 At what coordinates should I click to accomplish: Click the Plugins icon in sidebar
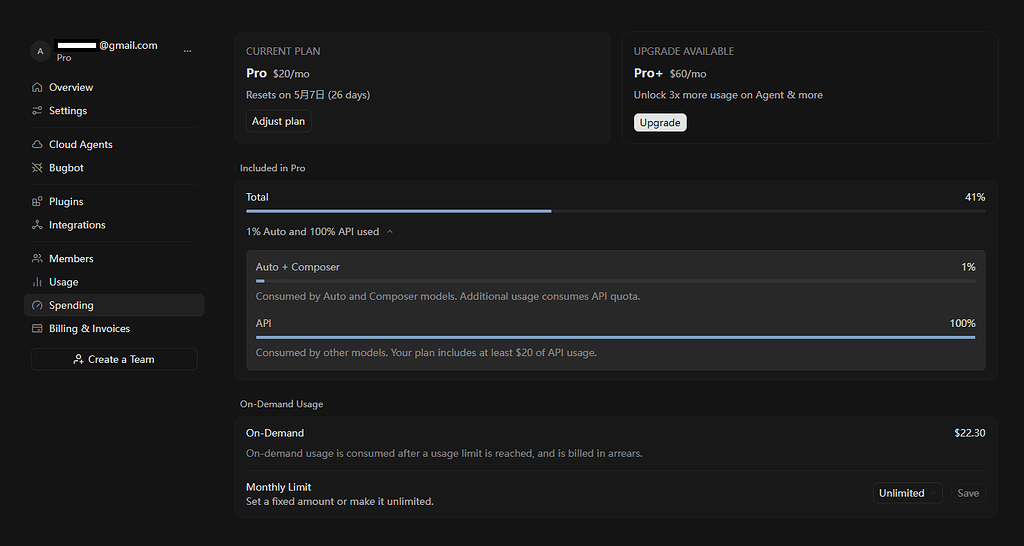coord(37,202)
